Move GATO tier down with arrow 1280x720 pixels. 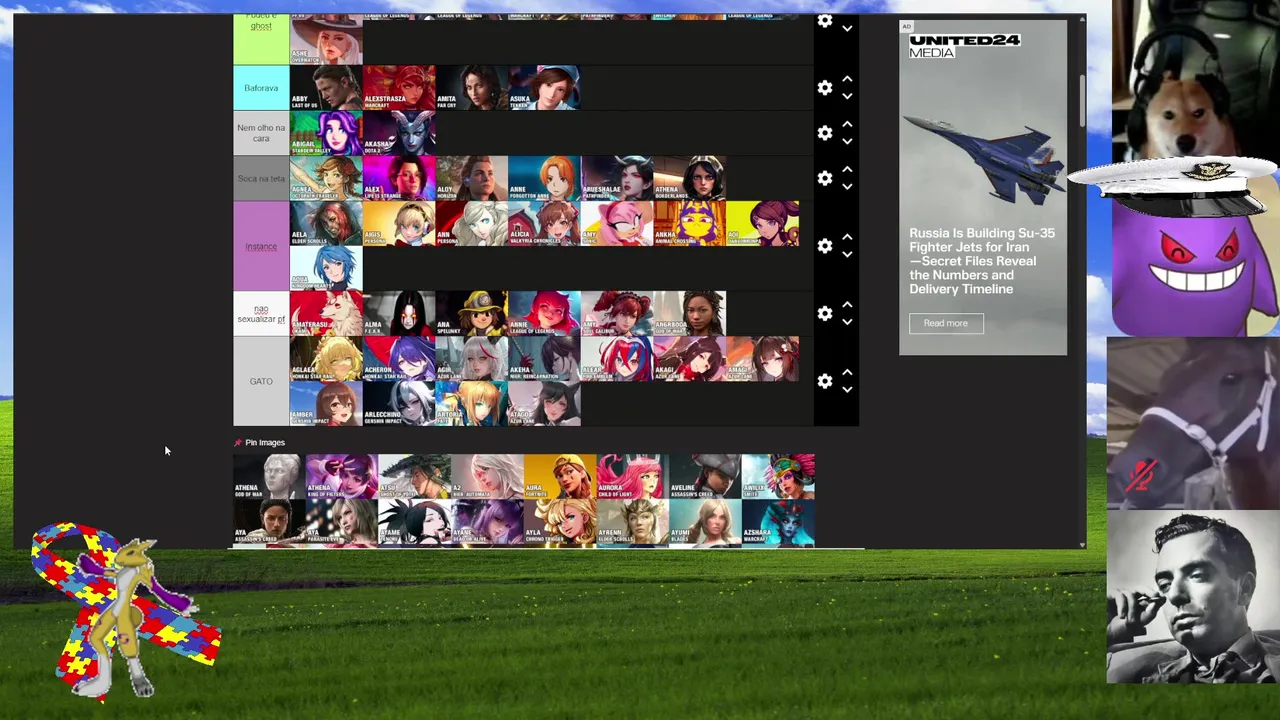pos(847,390)
